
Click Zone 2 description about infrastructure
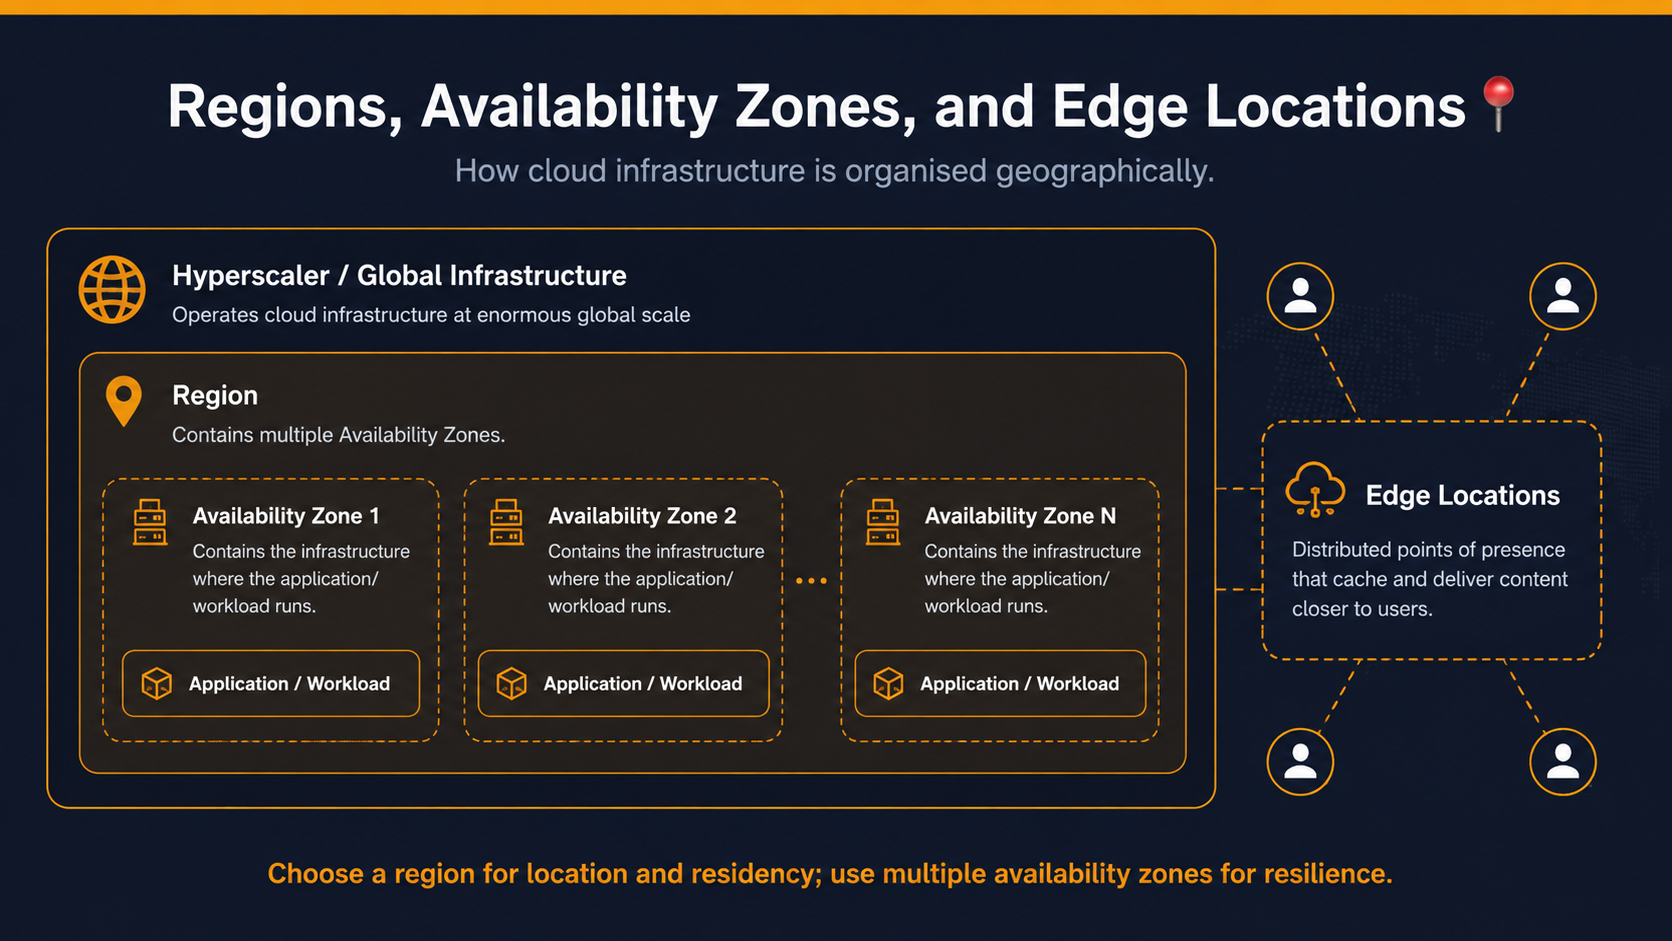656,579
